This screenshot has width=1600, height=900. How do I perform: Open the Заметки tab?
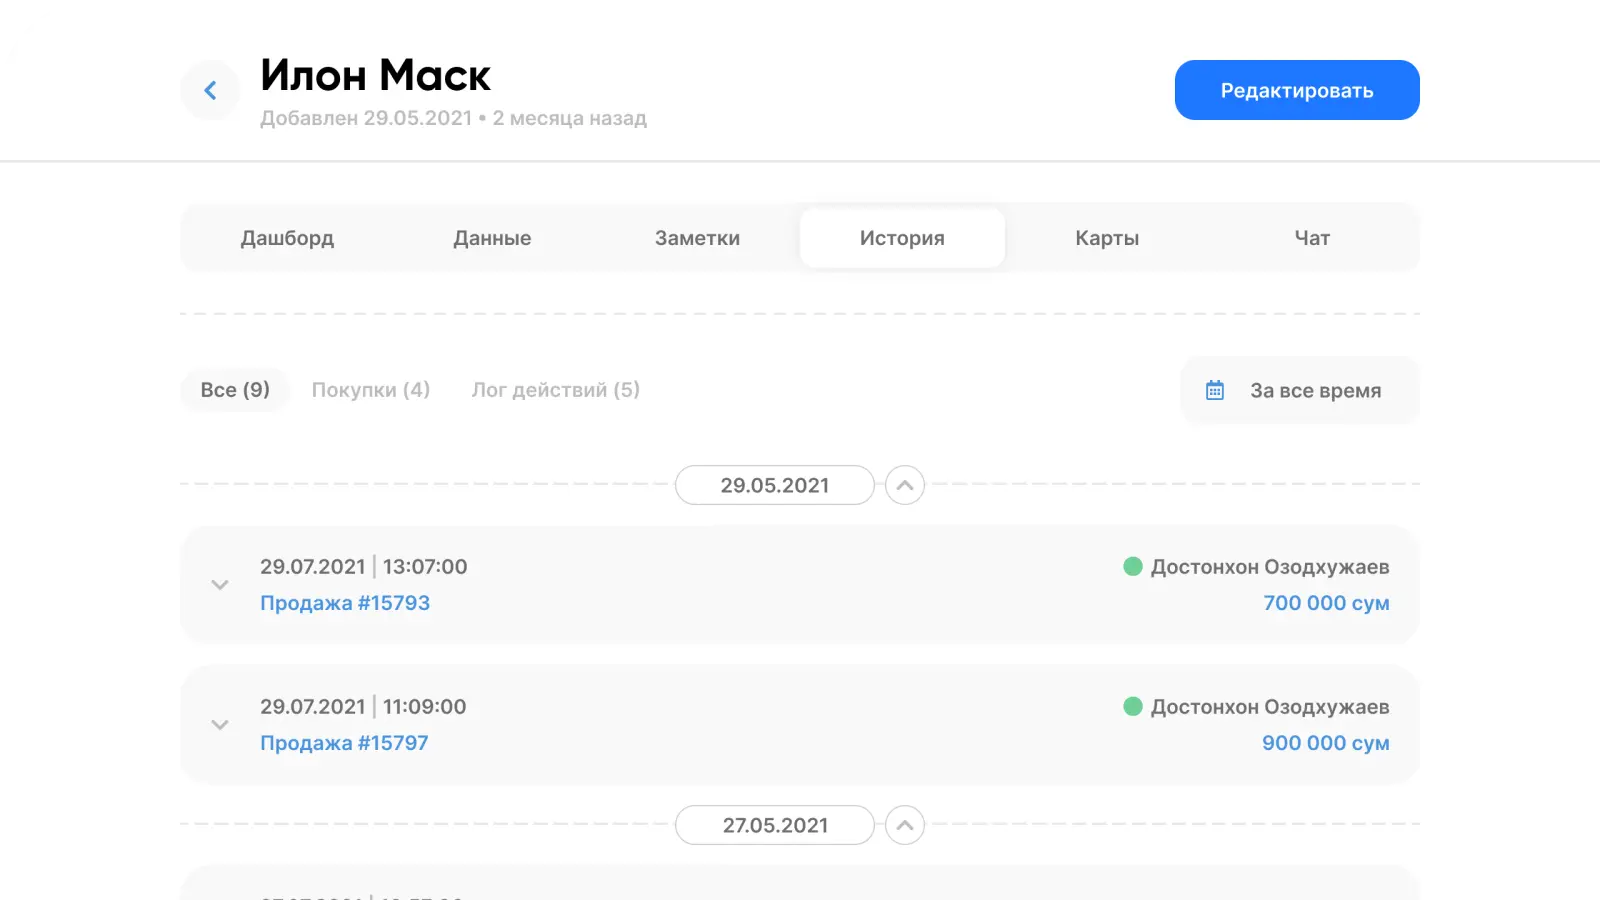(697, 238)
